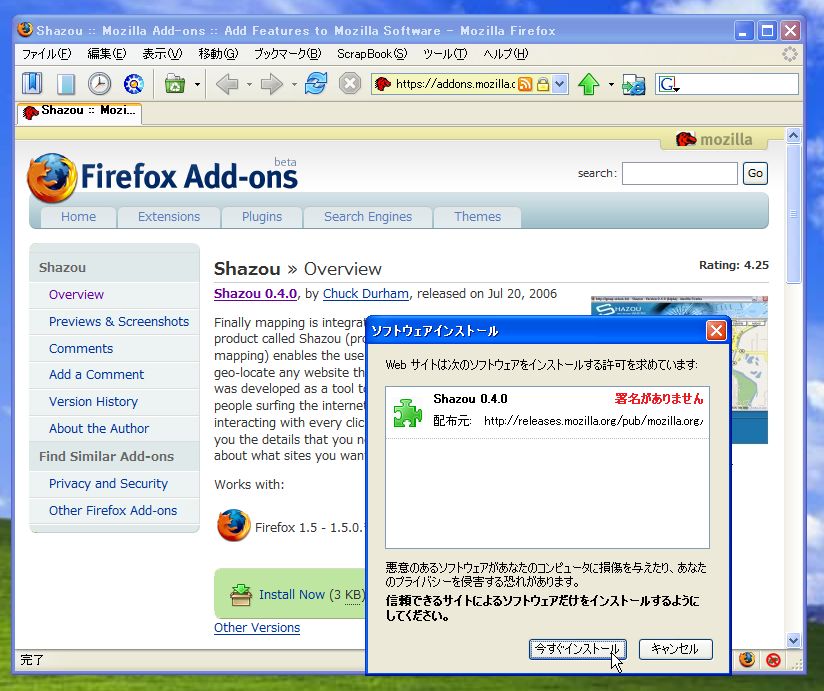Click the mozilla dinosaur logo badge
Screen dimensions: 824x691
coord(714,139)
